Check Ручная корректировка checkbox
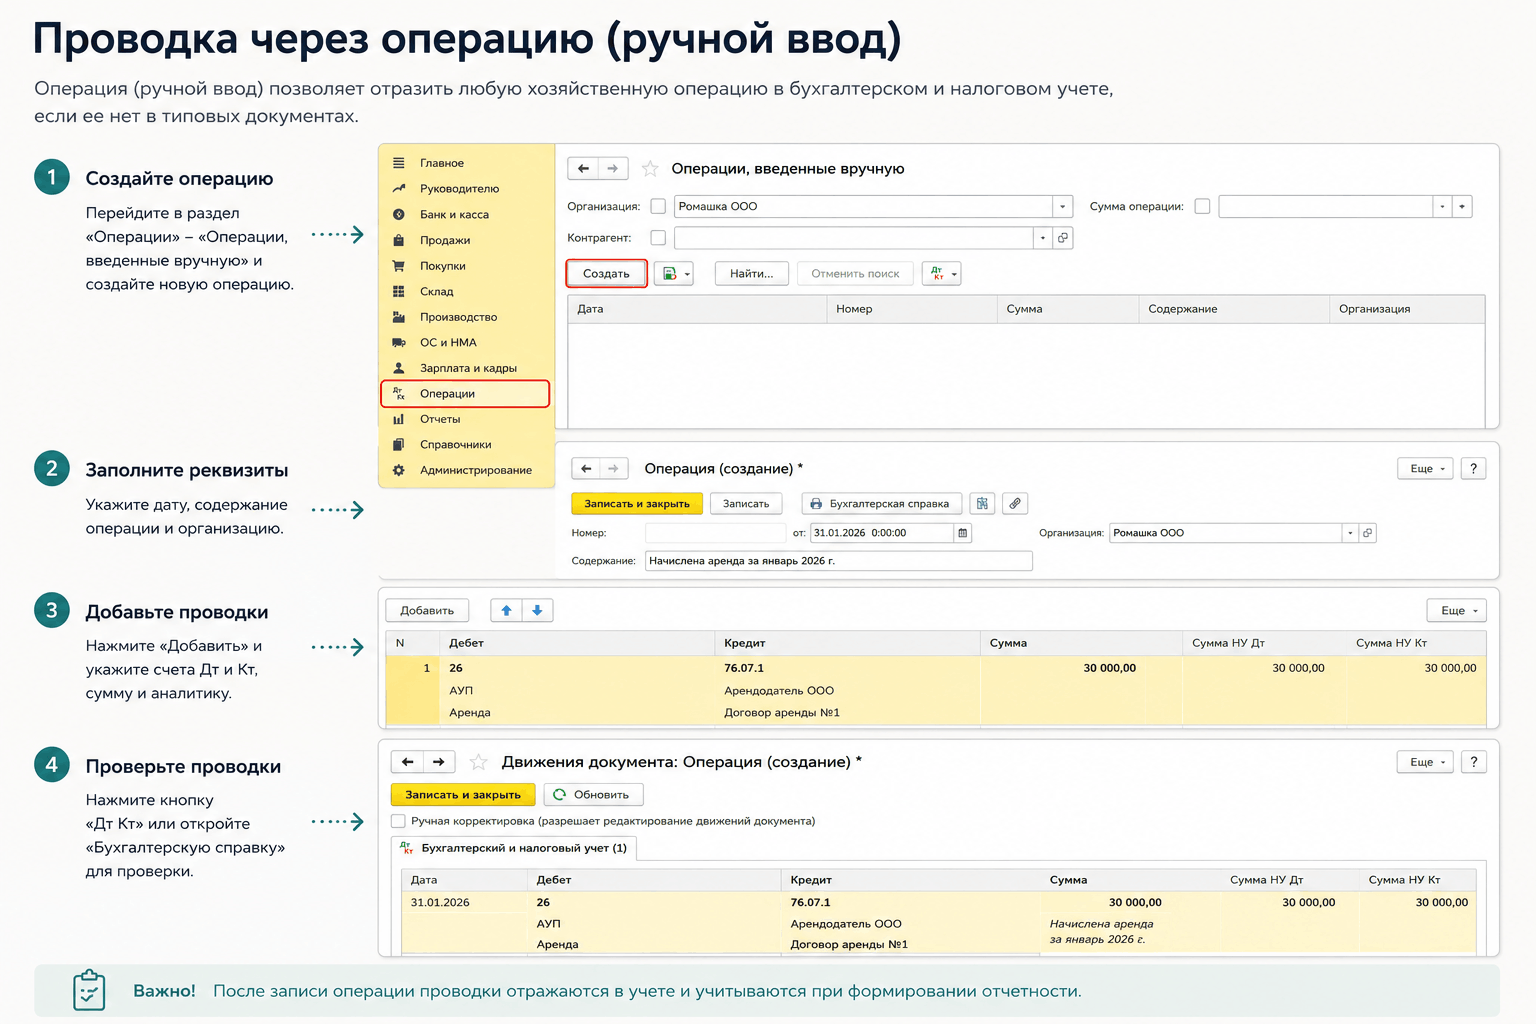 tap(399, 821)
